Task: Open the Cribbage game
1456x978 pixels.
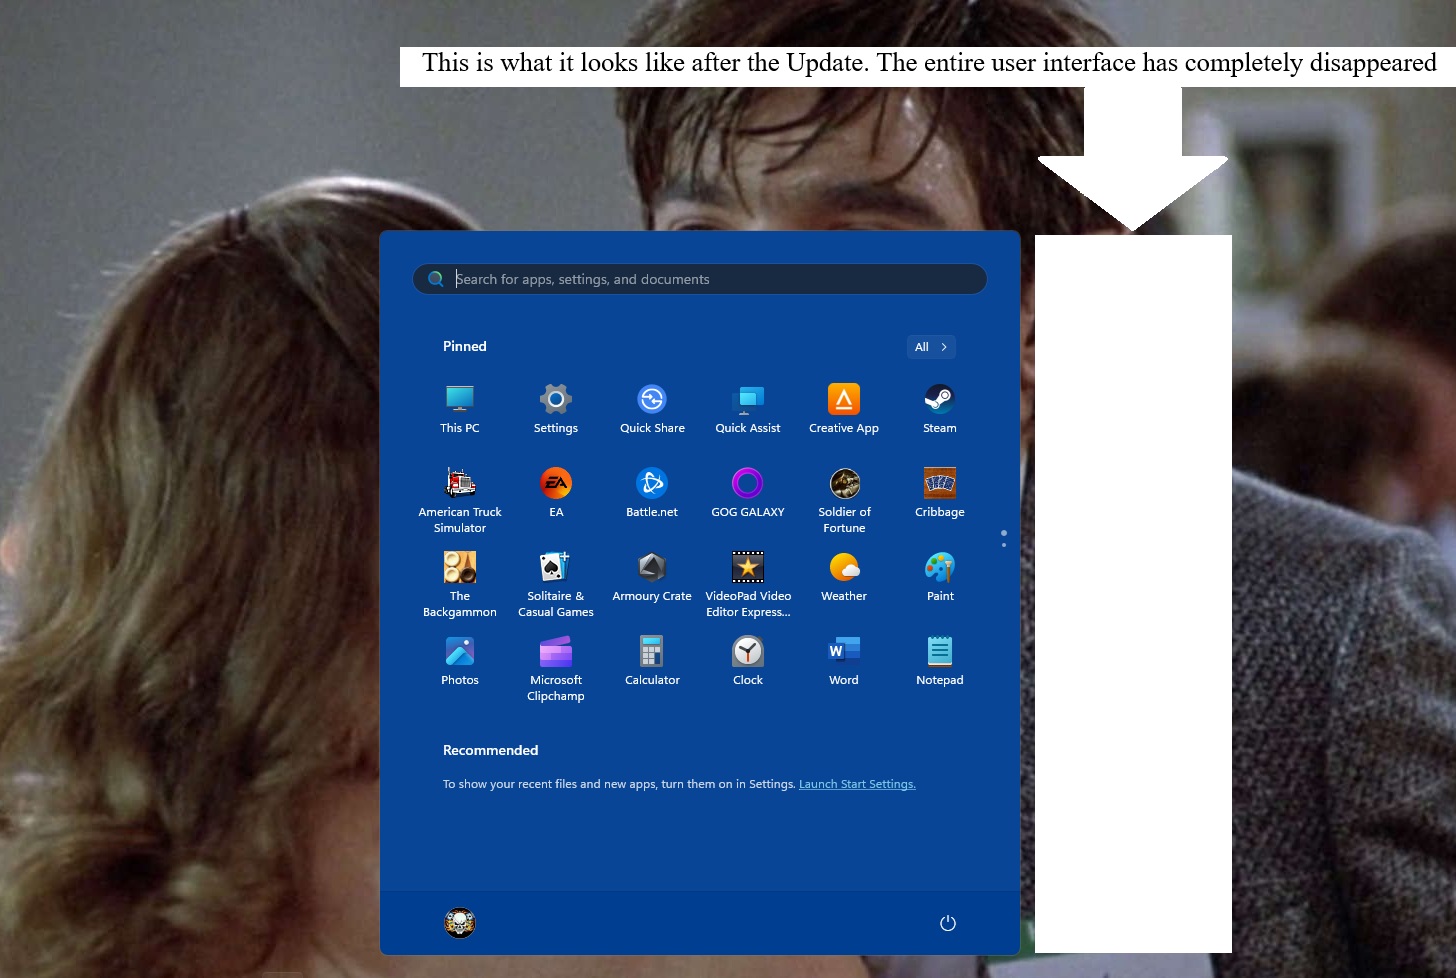Action: (940, 492)
